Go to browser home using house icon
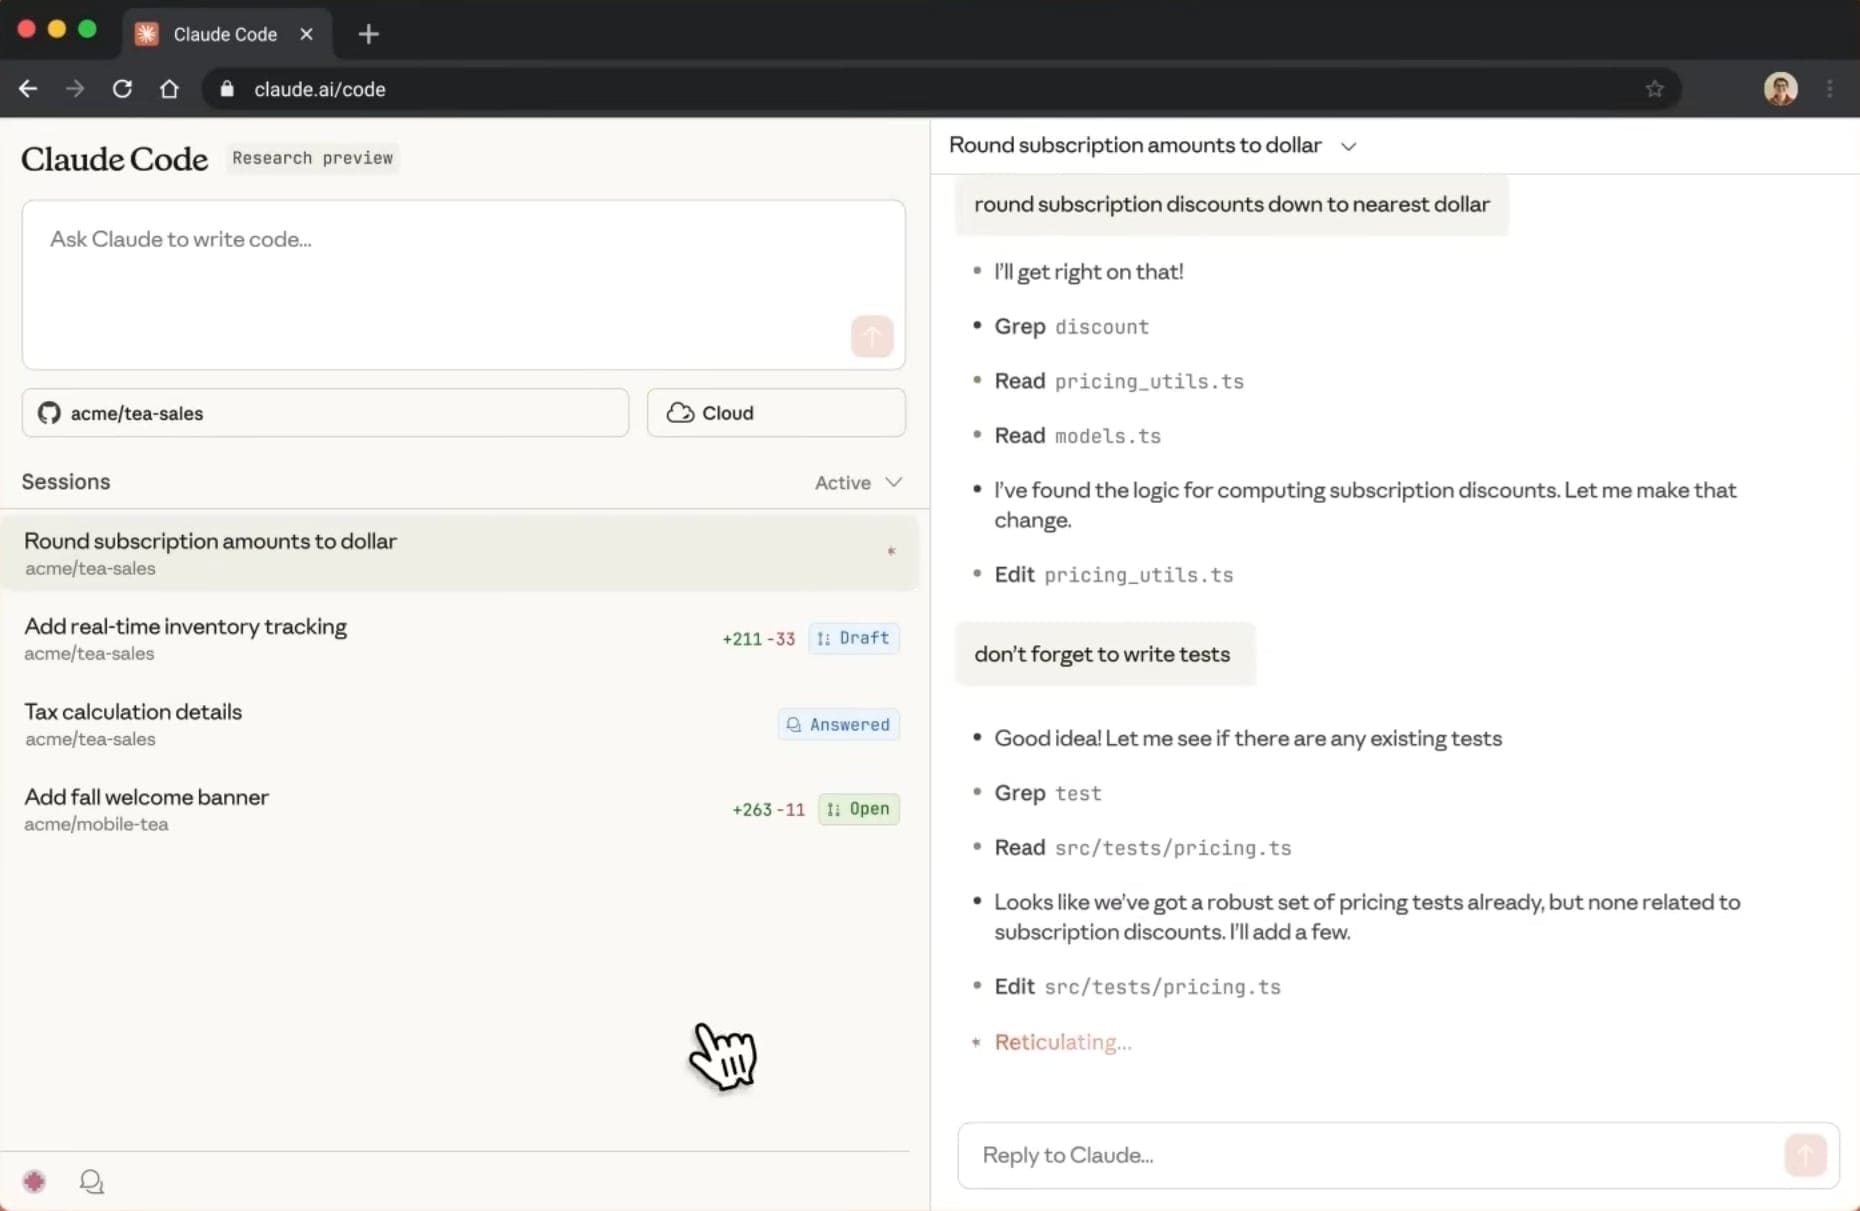This screenshot has height=1211, width=1860. click(169, 89)
